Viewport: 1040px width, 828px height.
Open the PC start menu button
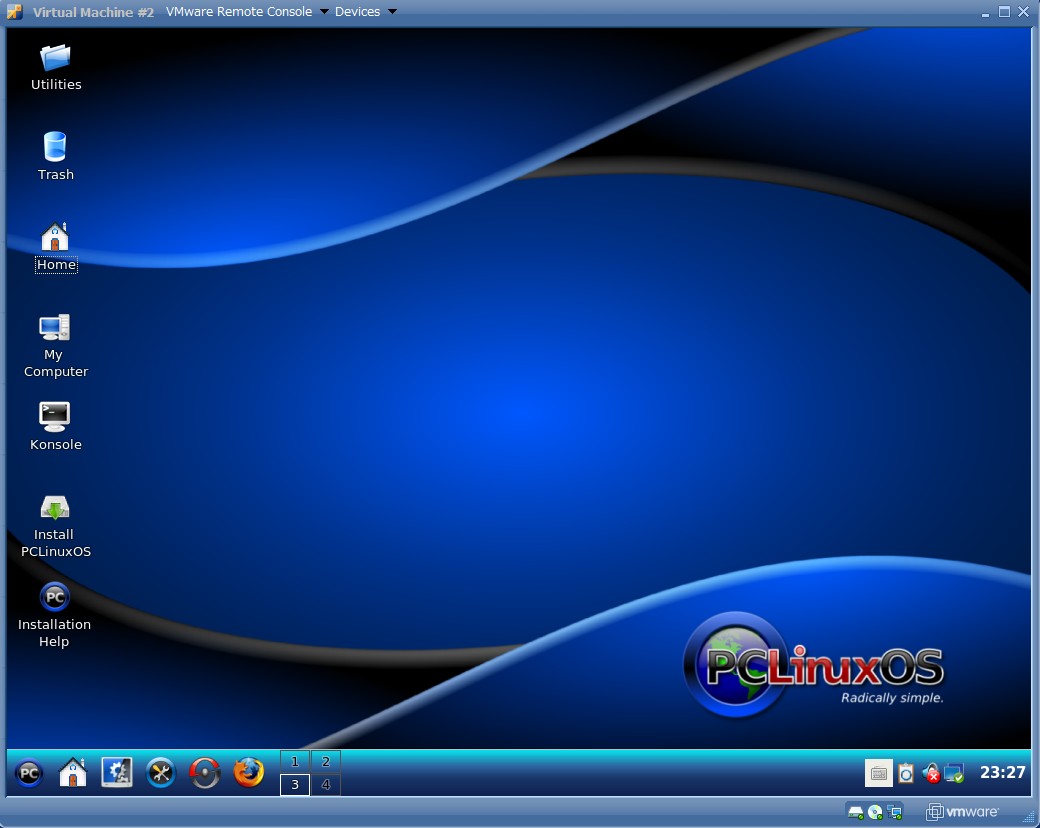[29, 773]
